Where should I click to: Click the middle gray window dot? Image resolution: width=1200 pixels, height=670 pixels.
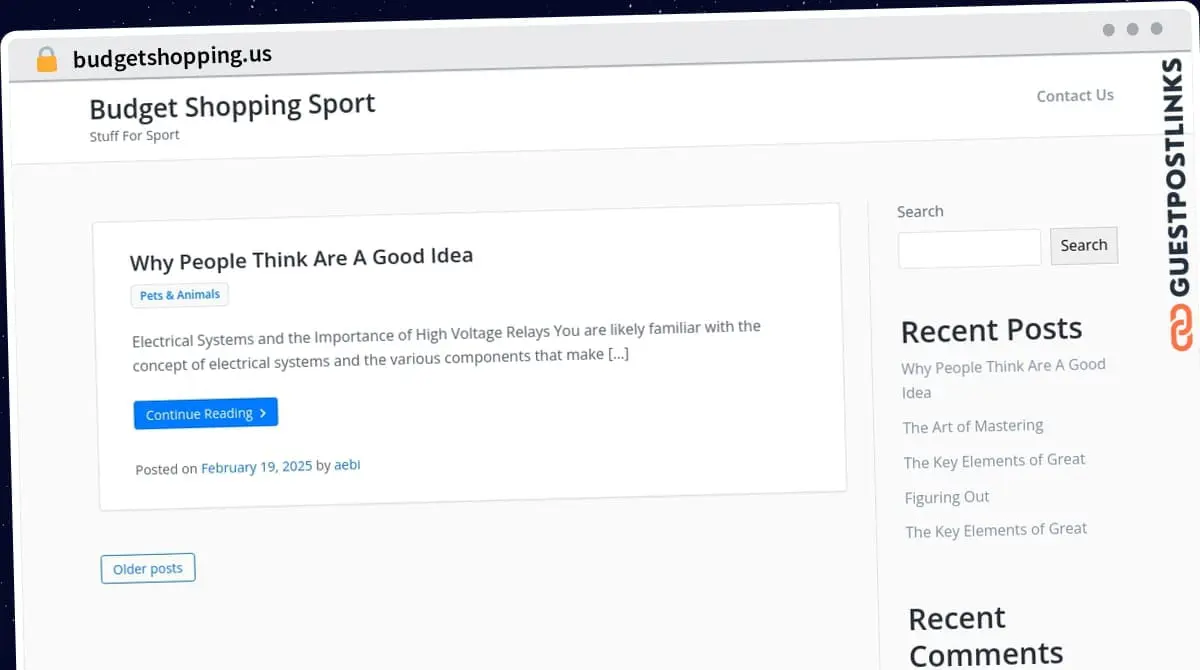tap(1133, 30)
